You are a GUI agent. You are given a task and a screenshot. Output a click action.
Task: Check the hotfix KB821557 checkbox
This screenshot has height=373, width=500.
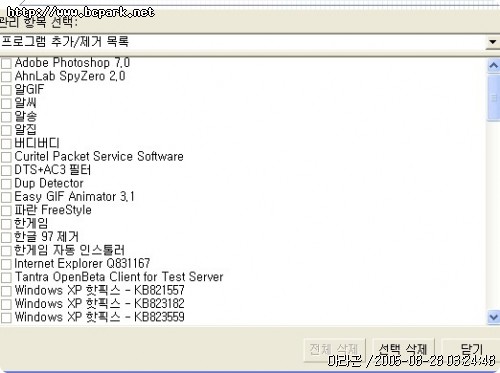(x=6, y=291)
